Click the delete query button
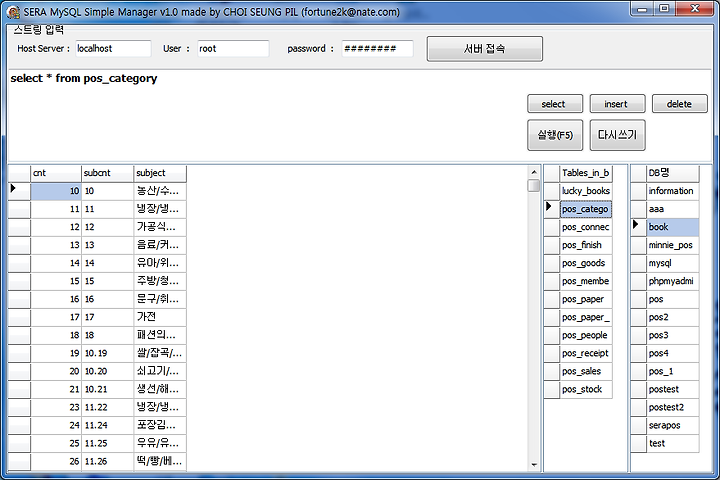Viewport: 720px width, 480px height. (x=680, y=104)
